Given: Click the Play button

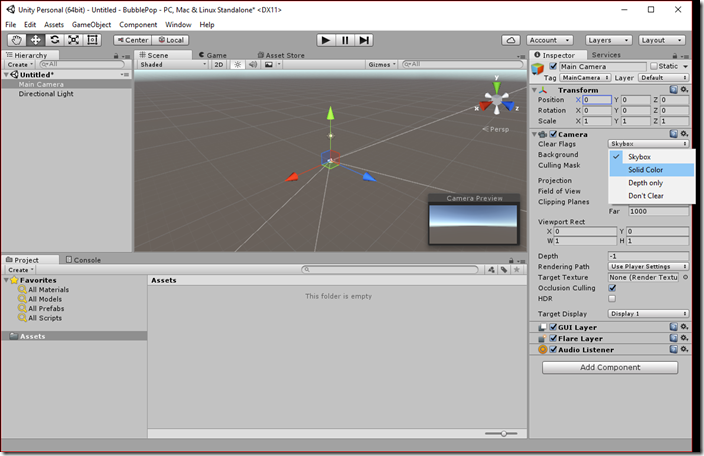Looking at the screenshot, I should [x=326, y=40].
